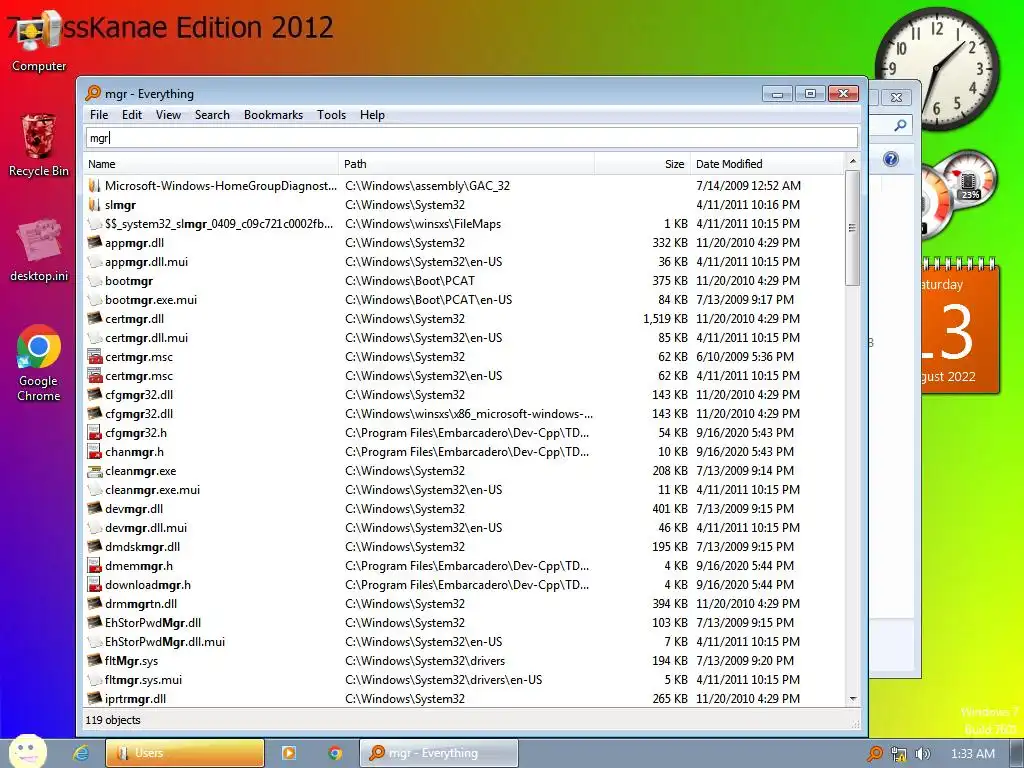Viewport: 1024px width, 768px height.
Task: Open Internet Explorer in taskbar
Action: click(81, 753)
